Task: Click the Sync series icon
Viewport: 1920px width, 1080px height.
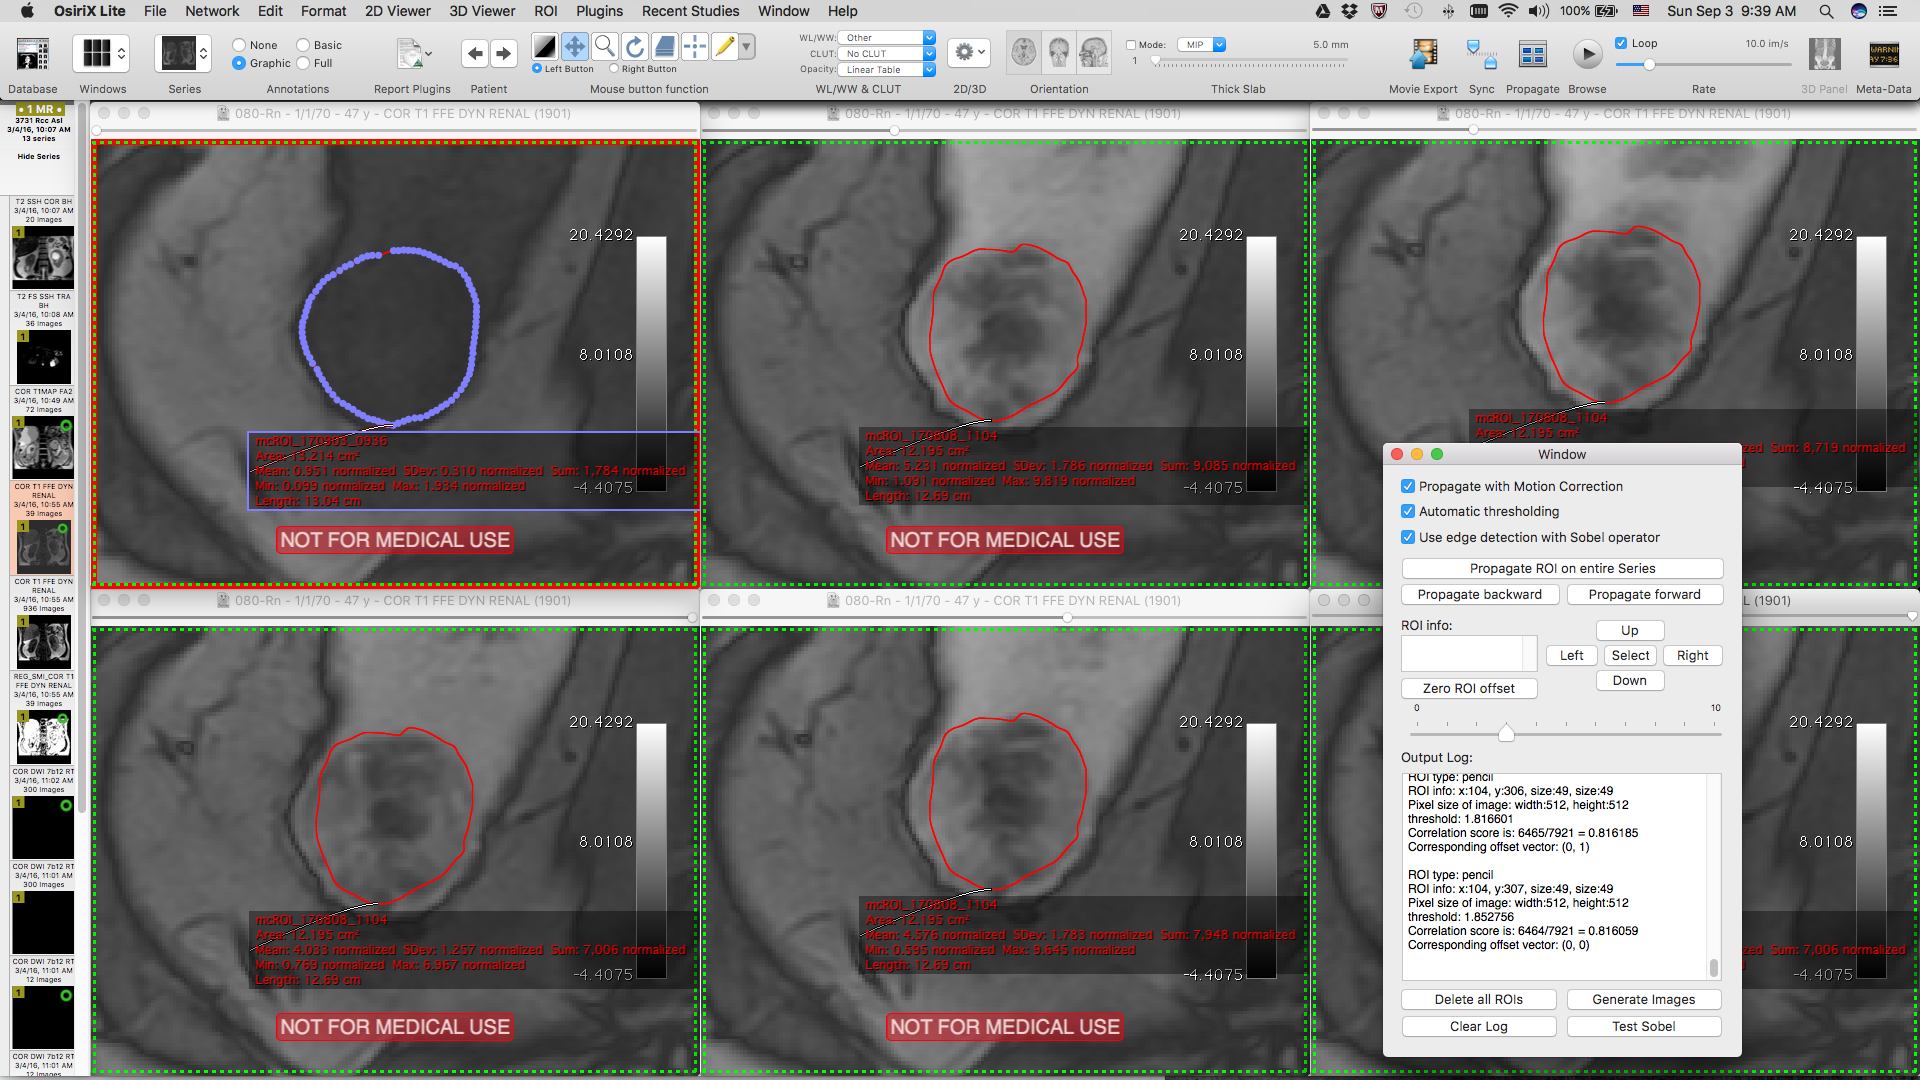Action: (1481, 53)
